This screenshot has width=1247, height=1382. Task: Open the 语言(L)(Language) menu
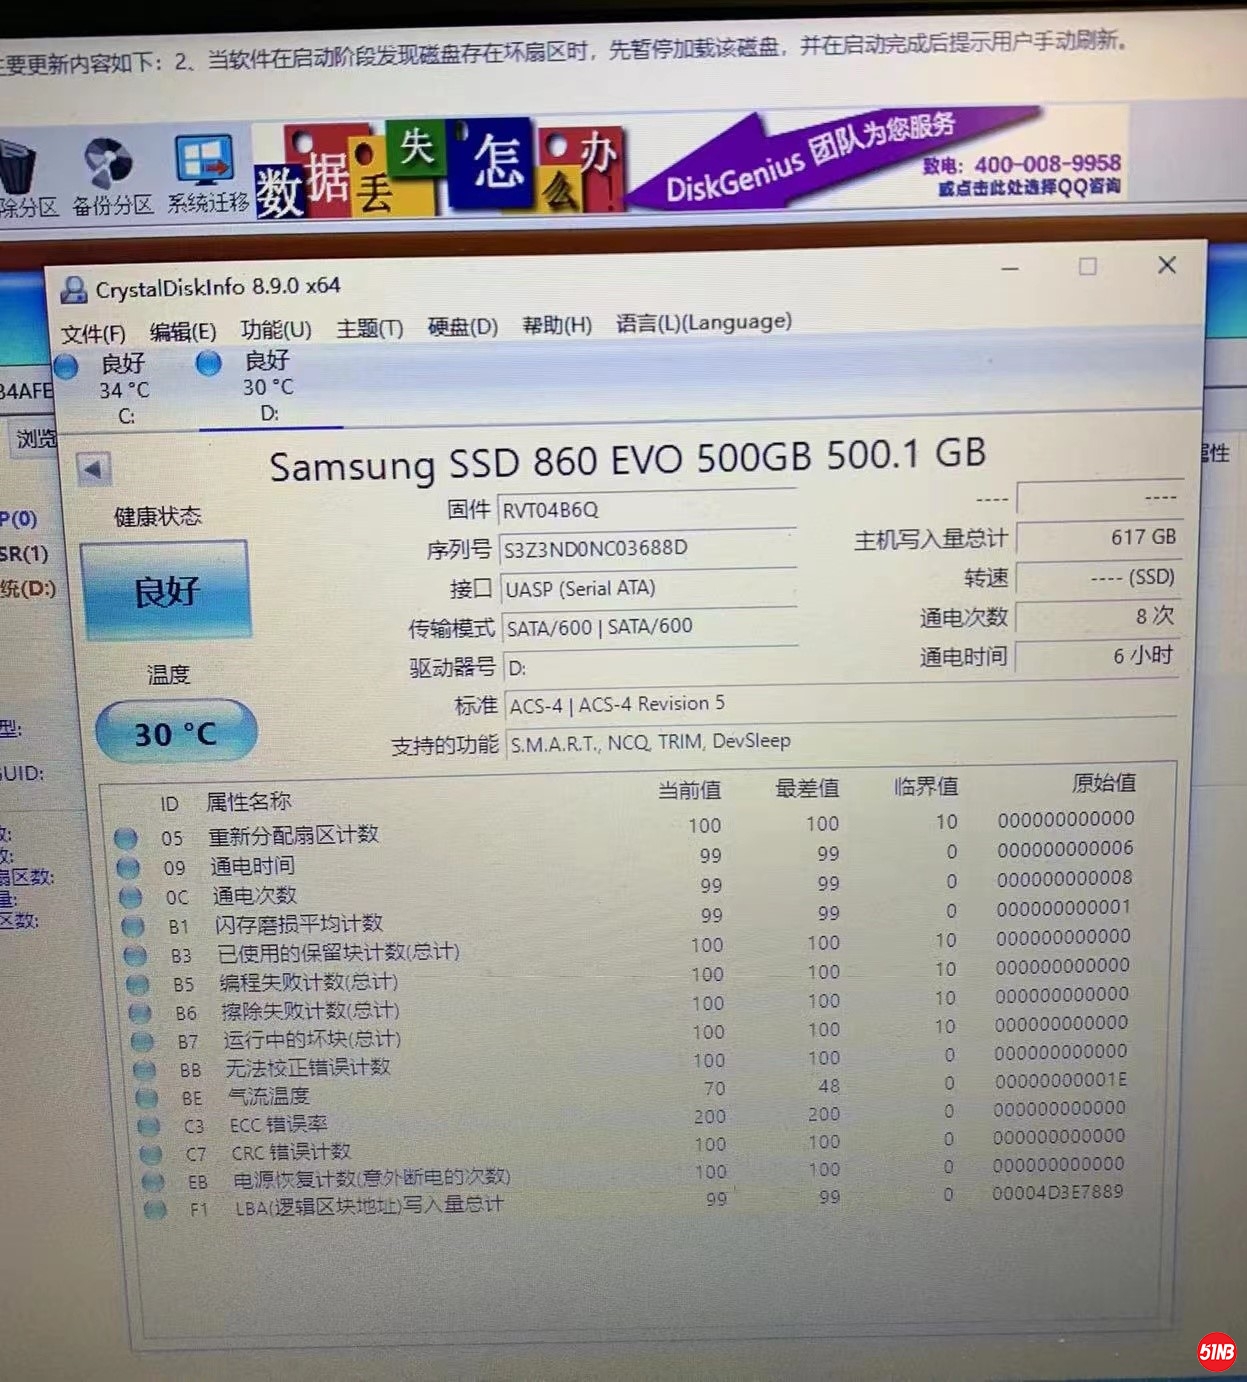pyautogui.click(x=703, y=323)
